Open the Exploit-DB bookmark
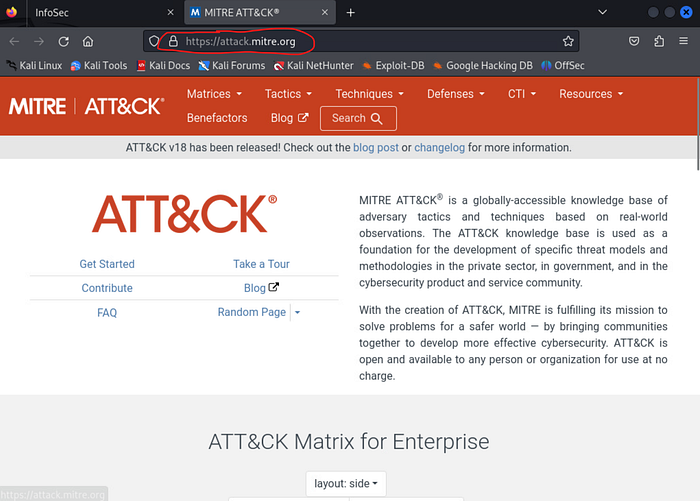This screenshot has height=501, width=700. [393, 66]
